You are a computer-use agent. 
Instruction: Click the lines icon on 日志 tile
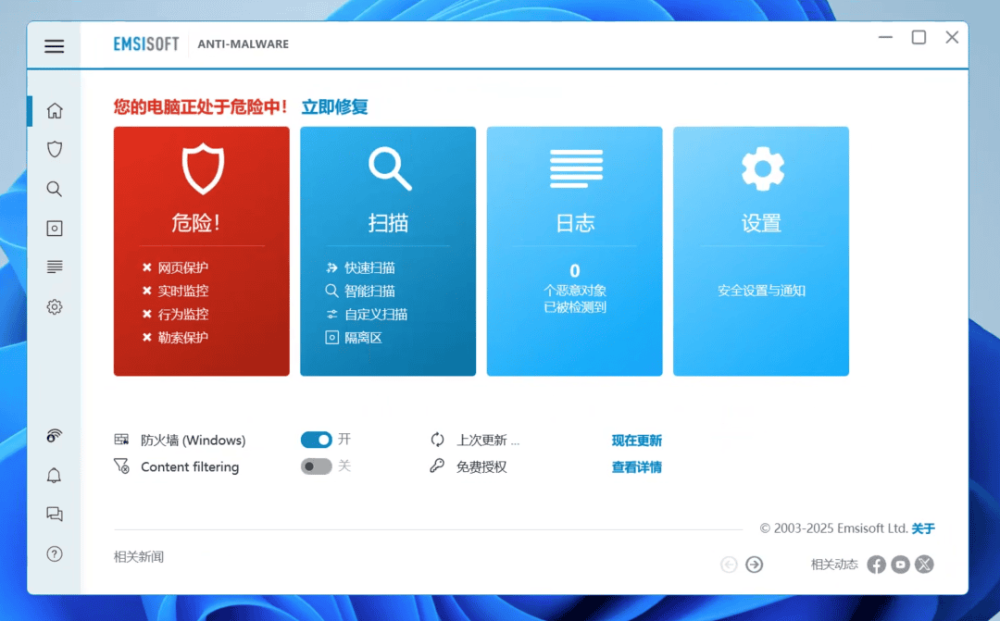tap(577, 168)
